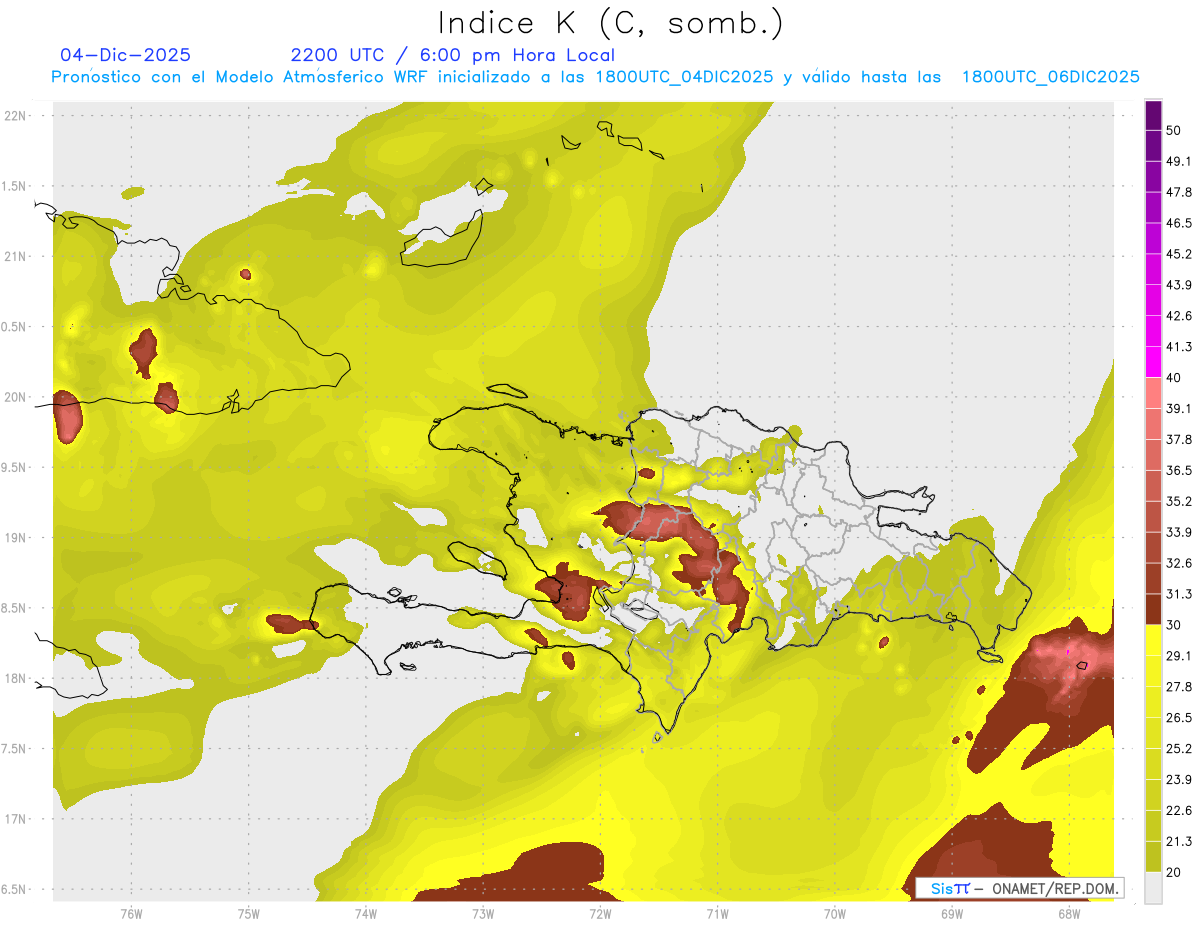Click the colorbar value '31.3'
Screen dimensions: 1200x927
pyautogui.click(x=1178, y=594)
